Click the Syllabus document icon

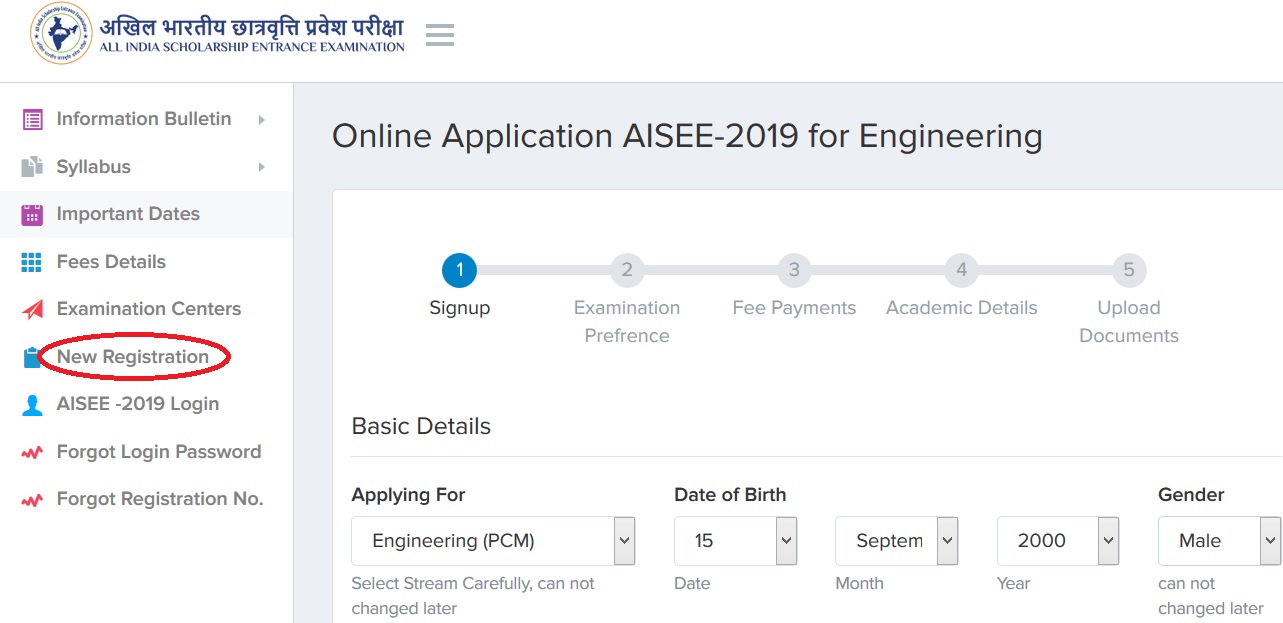tap(32, 167)
